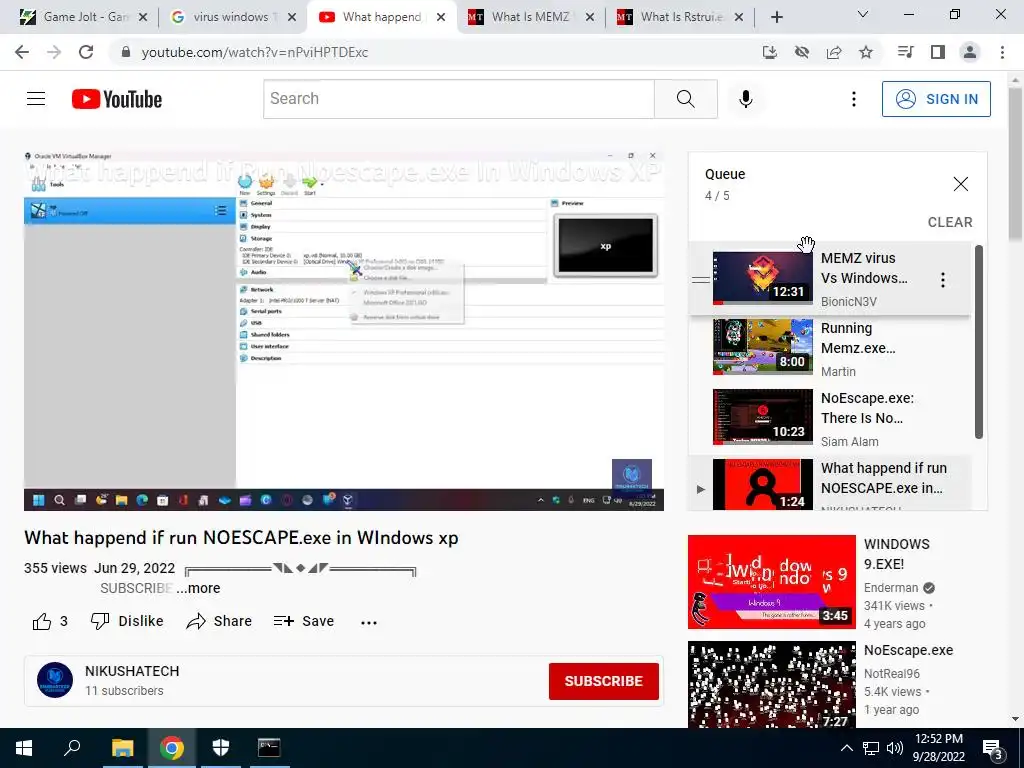
Task: Open the YouTube hamburger guide menu
Action: (36, 99)
